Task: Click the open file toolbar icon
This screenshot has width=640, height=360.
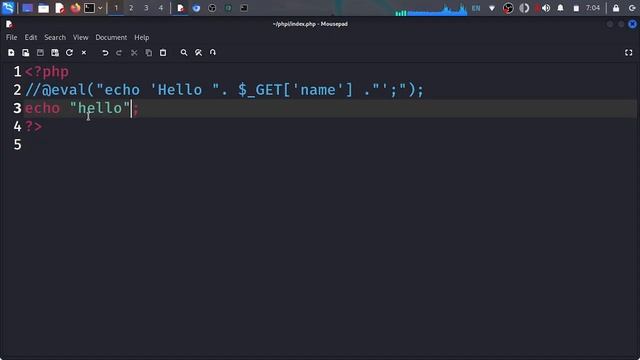Action: click(26, 53)
